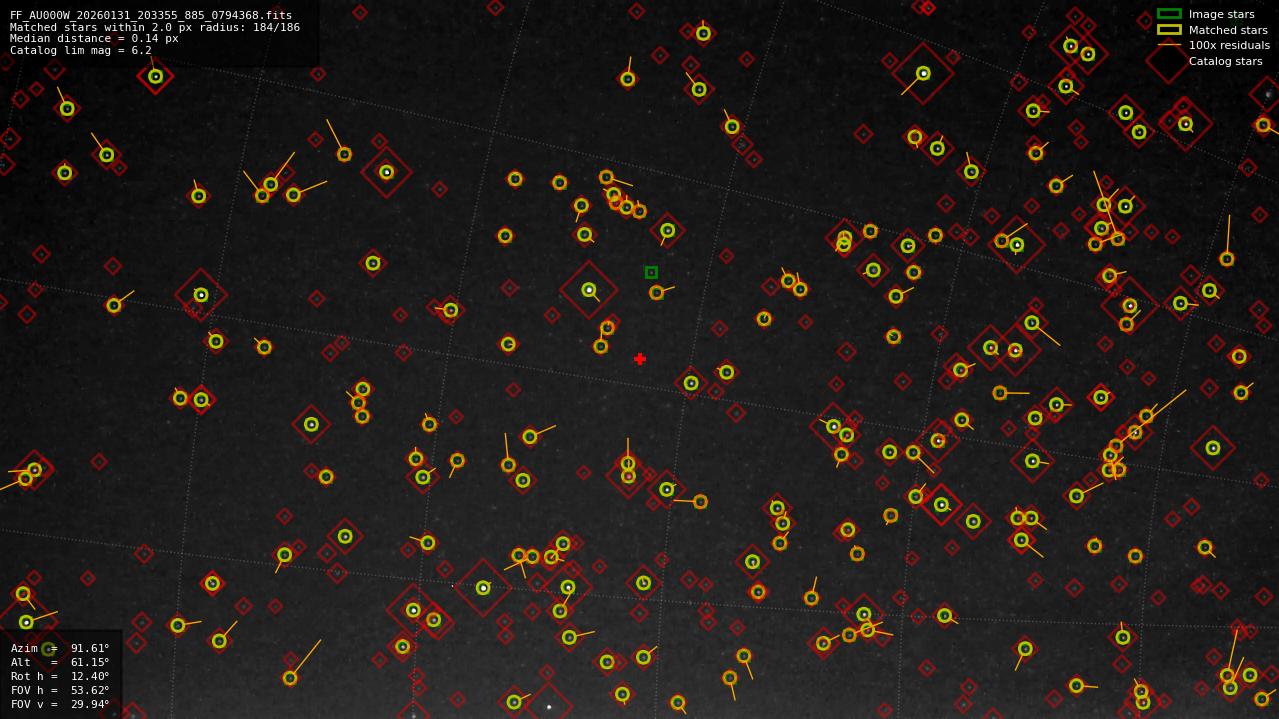This screenshot has width=1279, height=719.
Task: Click the Catalog stars legend diamond symbol
Action: [1167, 61]
